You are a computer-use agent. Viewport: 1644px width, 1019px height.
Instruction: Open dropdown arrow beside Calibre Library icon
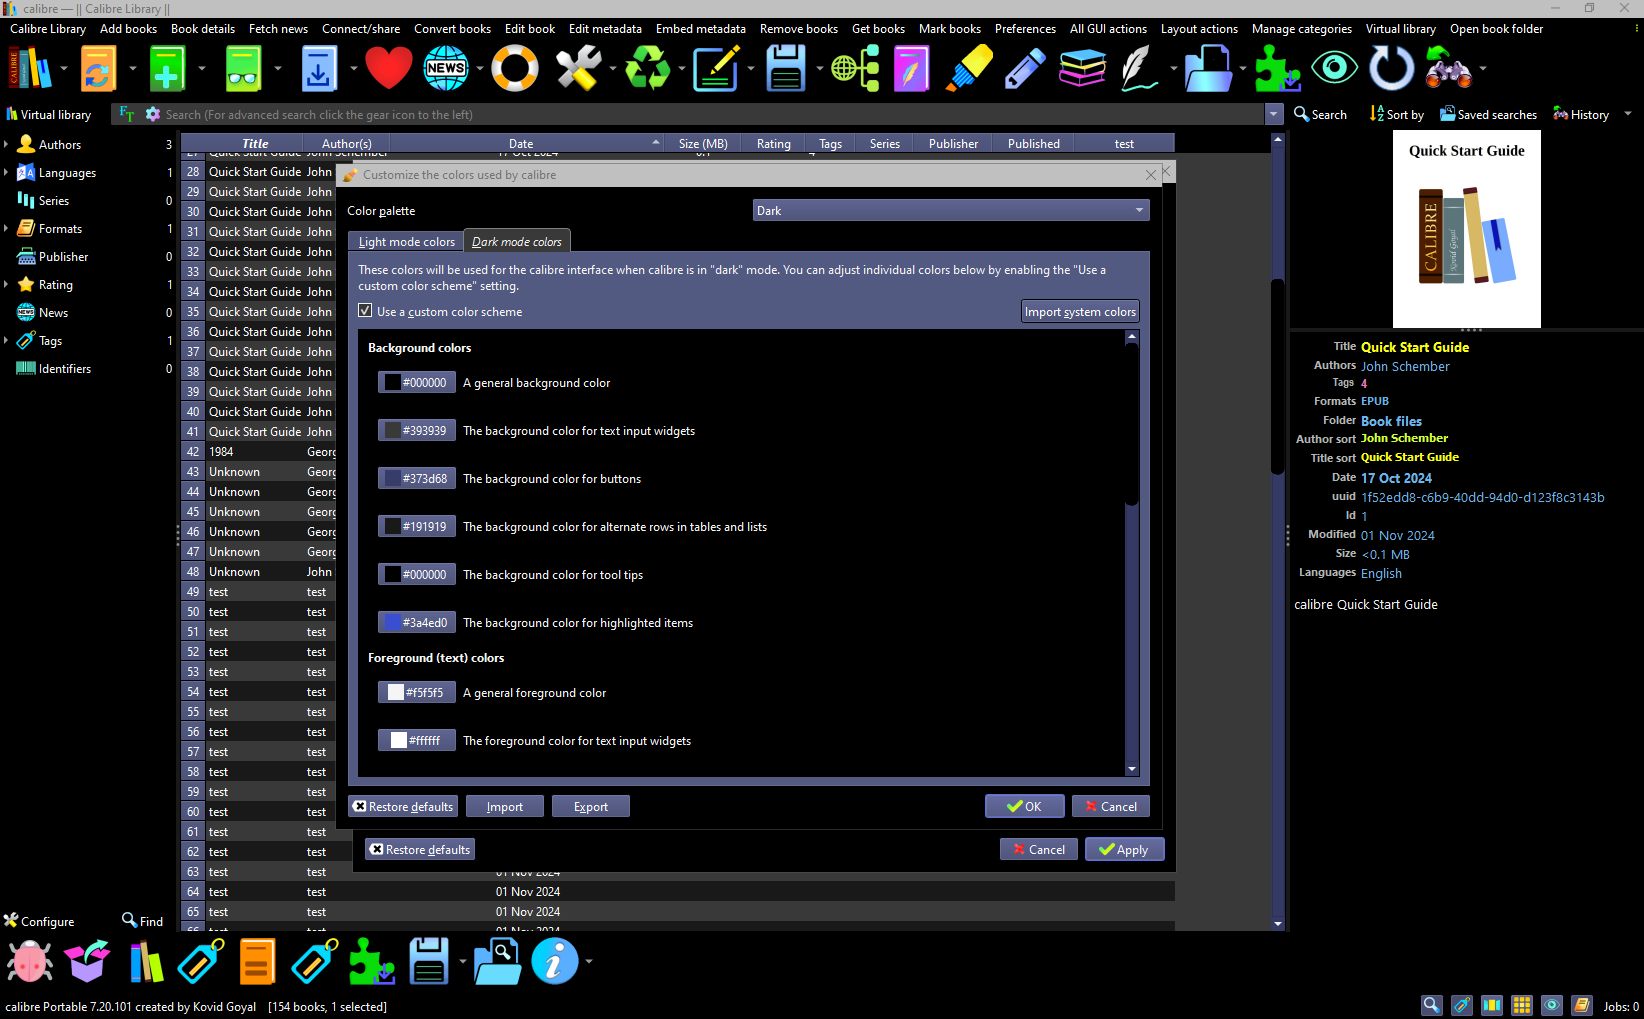click(64, 69)
